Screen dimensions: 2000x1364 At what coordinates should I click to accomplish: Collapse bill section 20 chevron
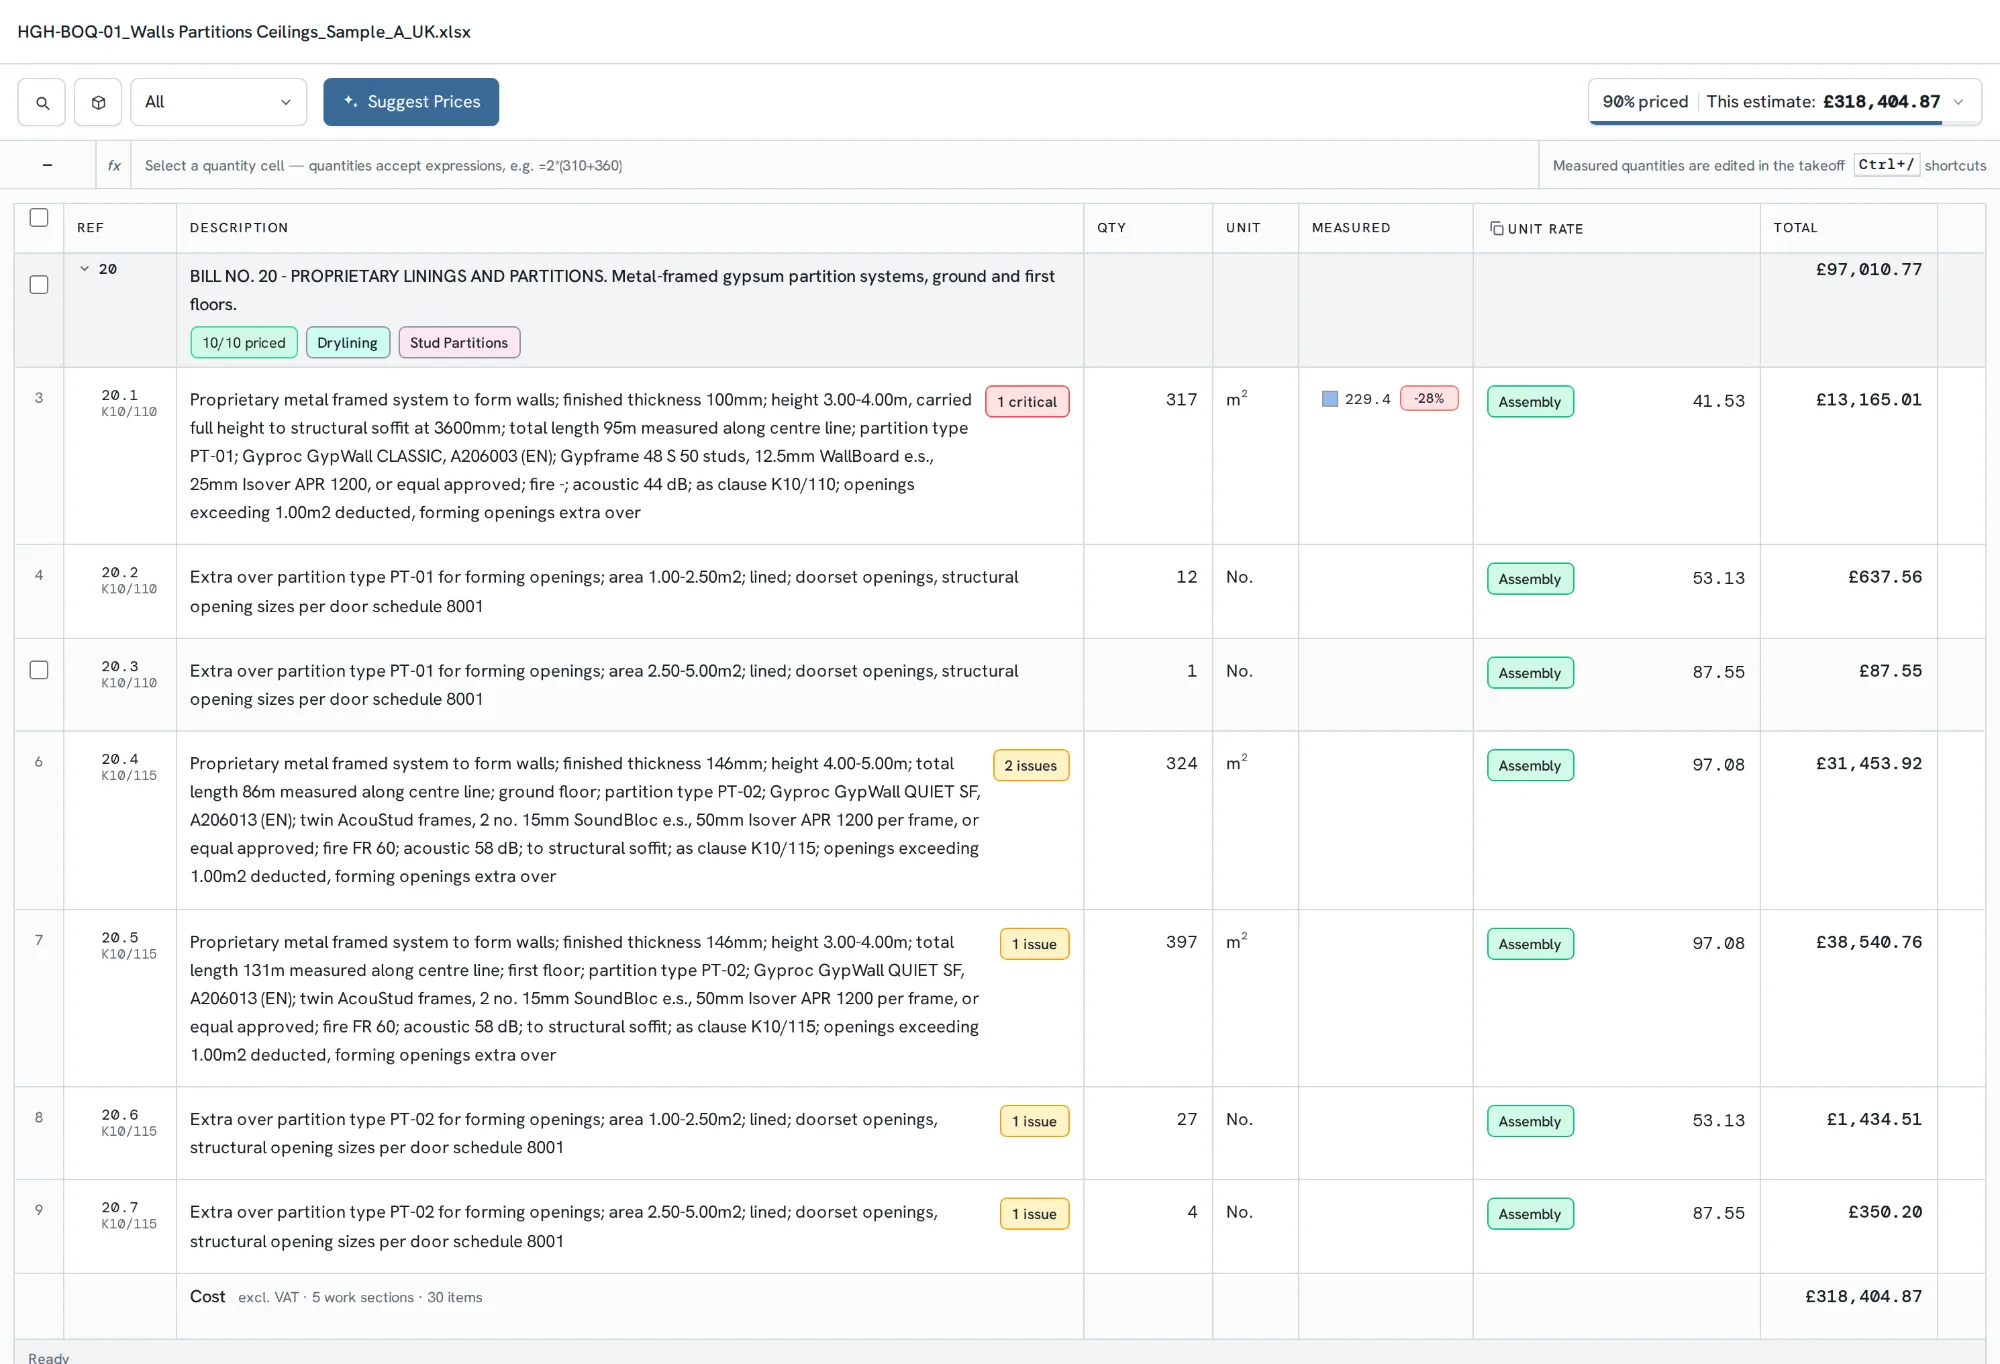(85, 268)
